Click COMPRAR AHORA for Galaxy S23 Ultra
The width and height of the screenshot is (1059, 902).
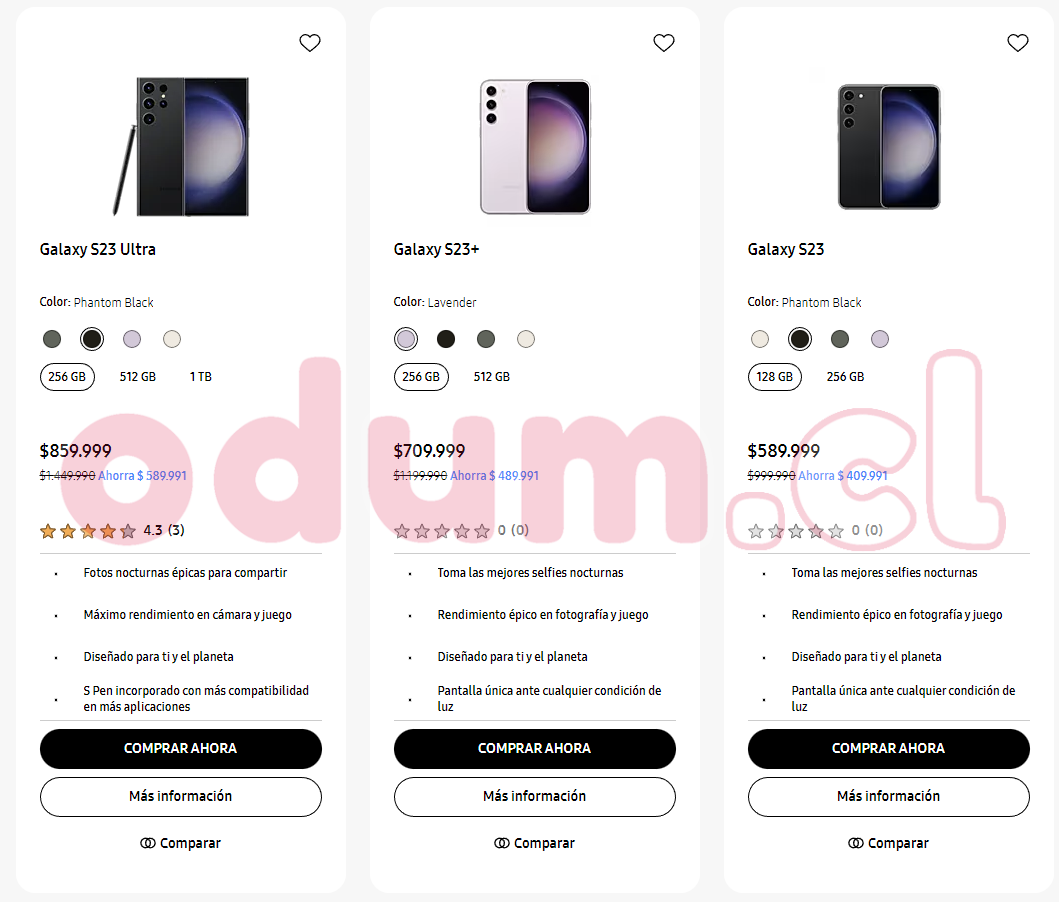pyautogui.click(x=181, y=749)
